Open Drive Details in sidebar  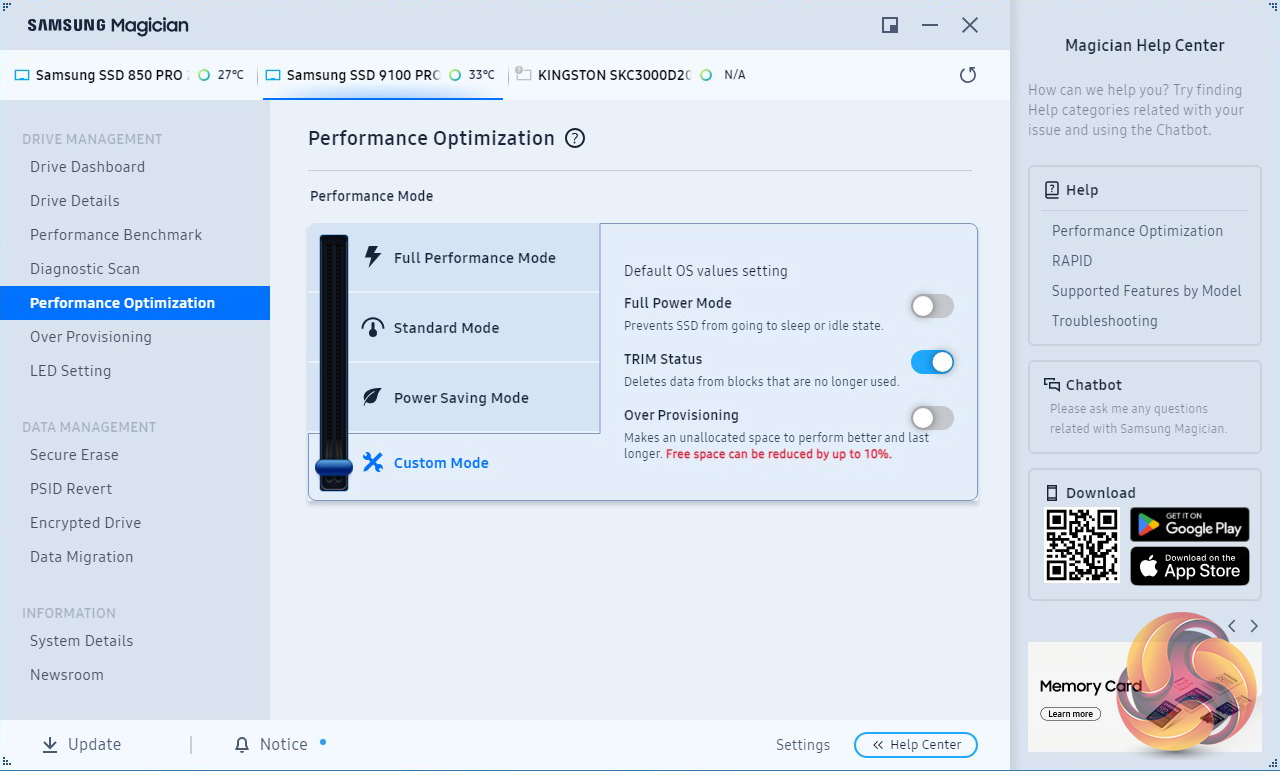(x=135, y=201)
